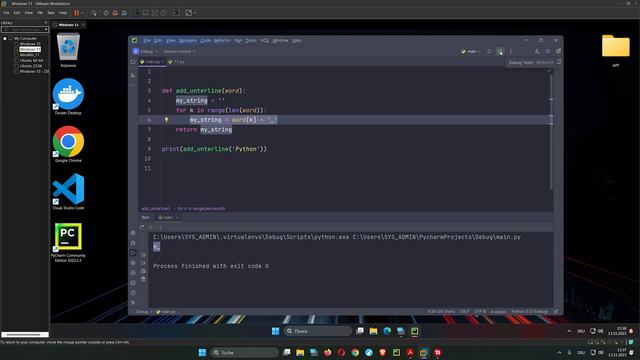This screenshot has height=360, width=640.
Task: Click the Docker Desktop desktop shortcut
Action: click(x=68, y=97)
